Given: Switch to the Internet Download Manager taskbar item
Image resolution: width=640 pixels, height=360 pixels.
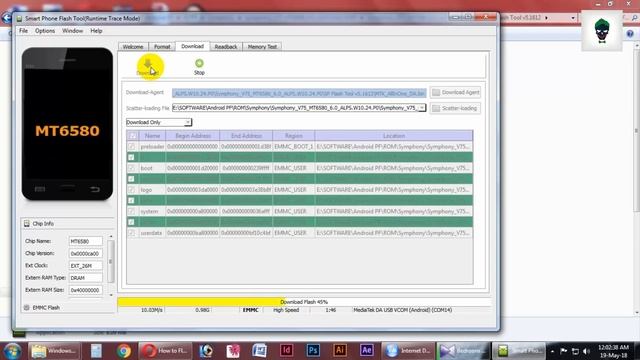Looking at the screenshot, I should tap(408, 351).
